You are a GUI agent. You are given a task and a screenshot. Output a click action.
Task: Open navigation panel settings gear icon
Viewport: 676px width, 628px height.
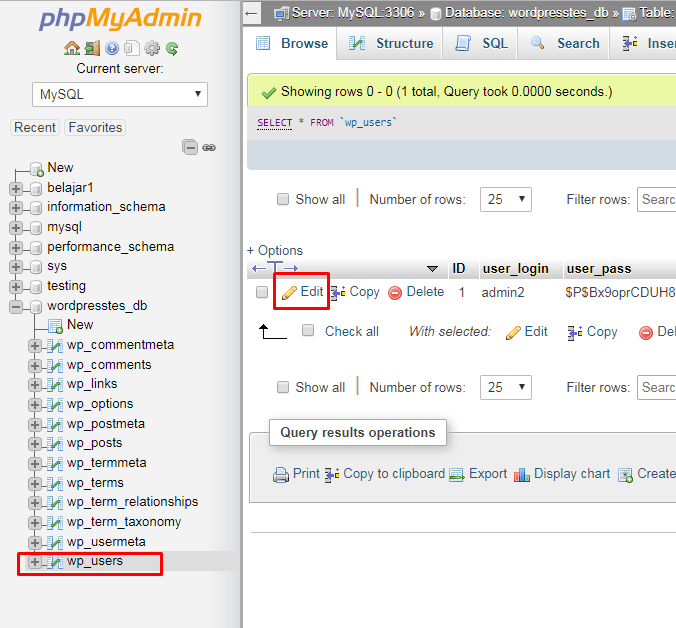[152, 48]
